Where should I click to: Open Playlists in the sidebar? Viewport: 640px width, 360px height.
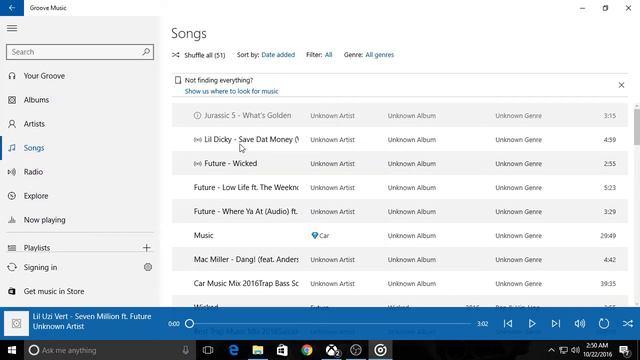(37, 248)
